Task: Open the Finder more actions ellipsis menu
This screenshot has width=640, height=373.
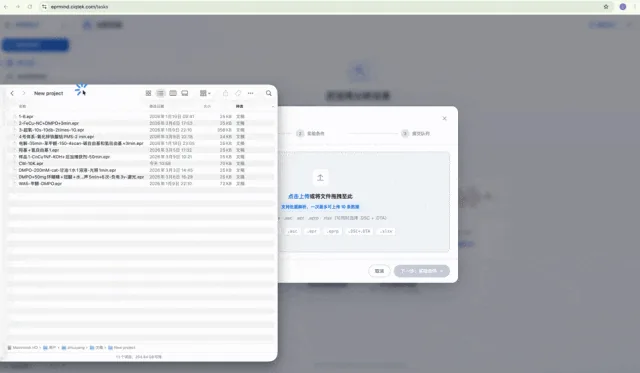Action: tap(251, 93)
